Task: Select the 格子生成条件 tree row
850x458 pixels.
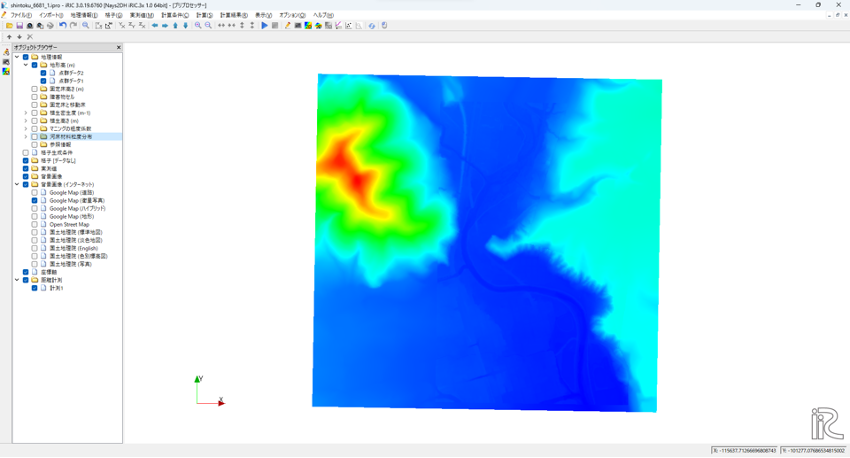Action: 56,153
